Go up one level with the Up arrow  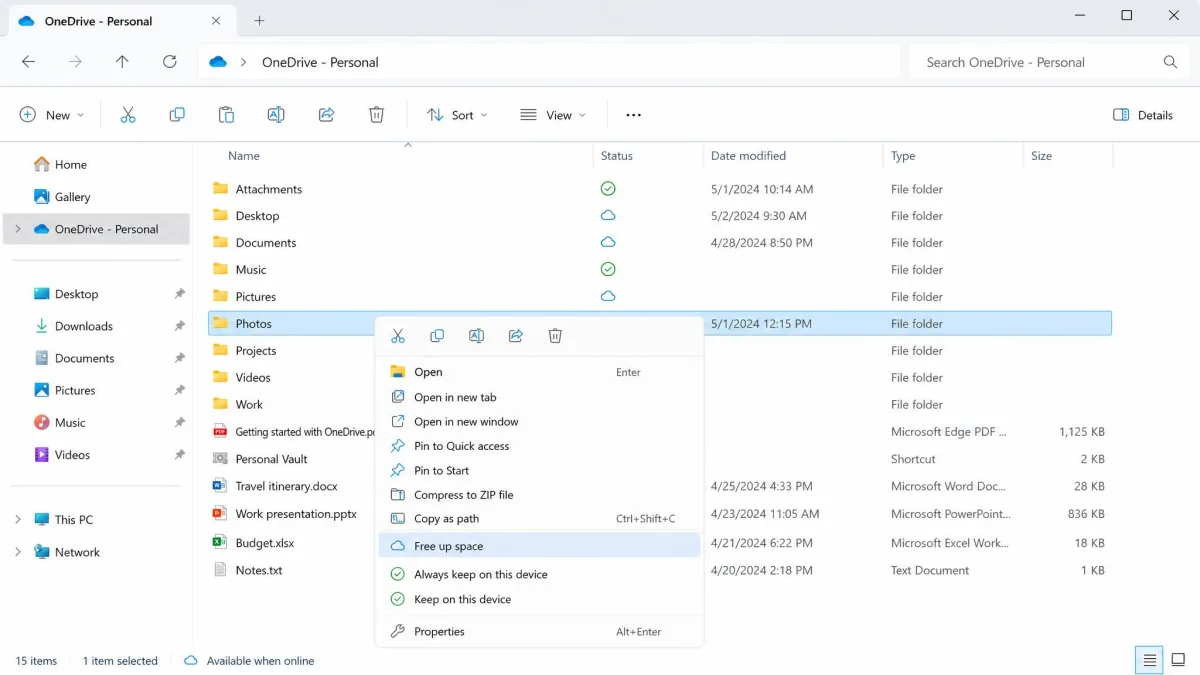[122, 62]
